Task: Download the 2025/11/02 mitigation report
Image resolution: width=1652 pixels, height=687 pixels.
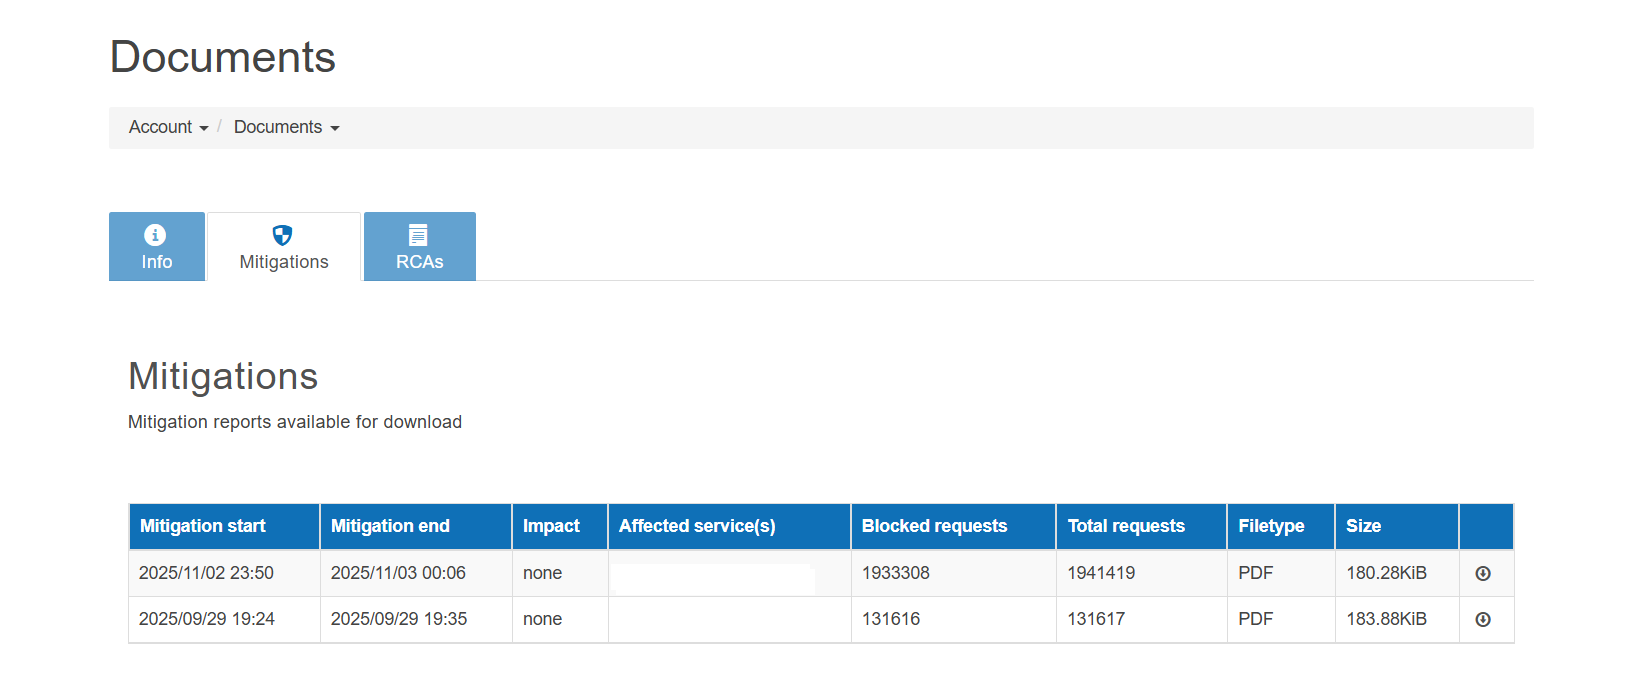Action: pyautogui.click(x=1483, y=573)
